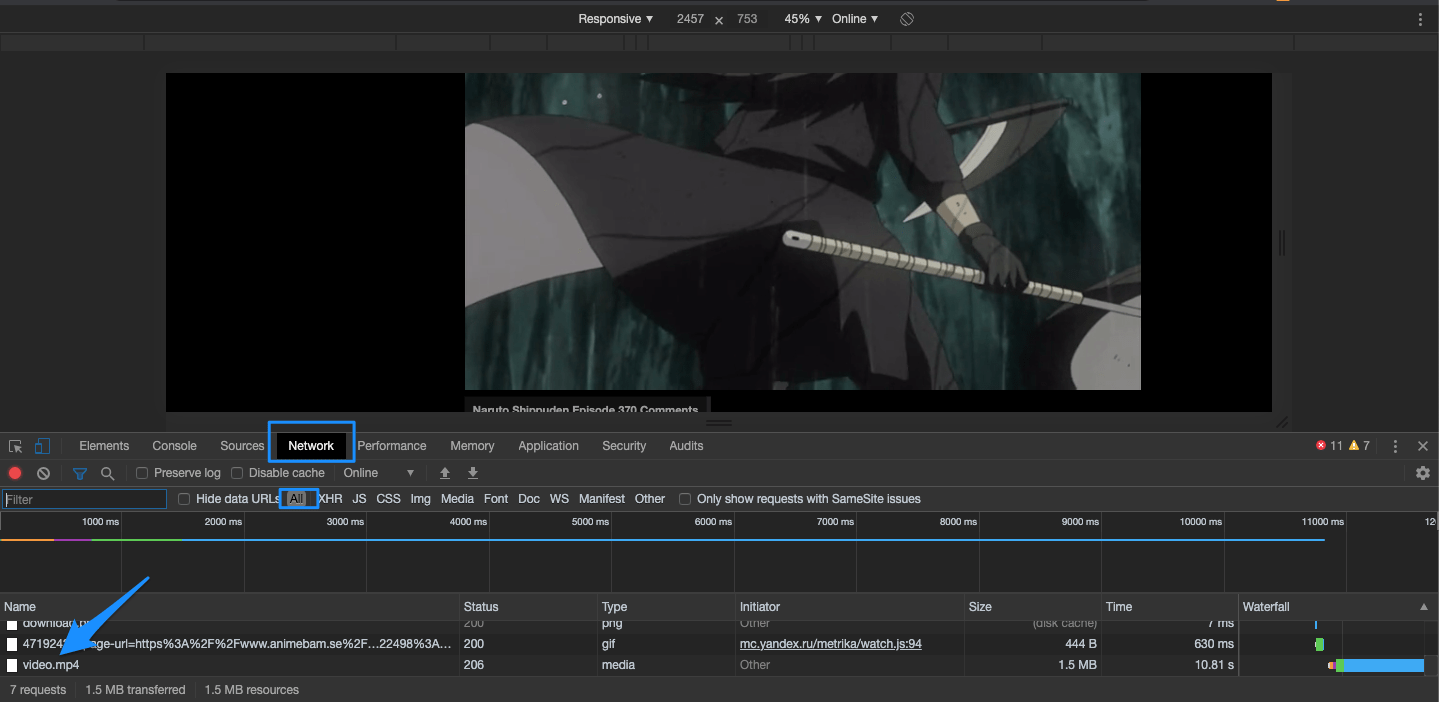Image resolution: width=1439 pixels, height=702 pixels.
Task: Tick the checkbox beside video.mp4
Action: 12,665
